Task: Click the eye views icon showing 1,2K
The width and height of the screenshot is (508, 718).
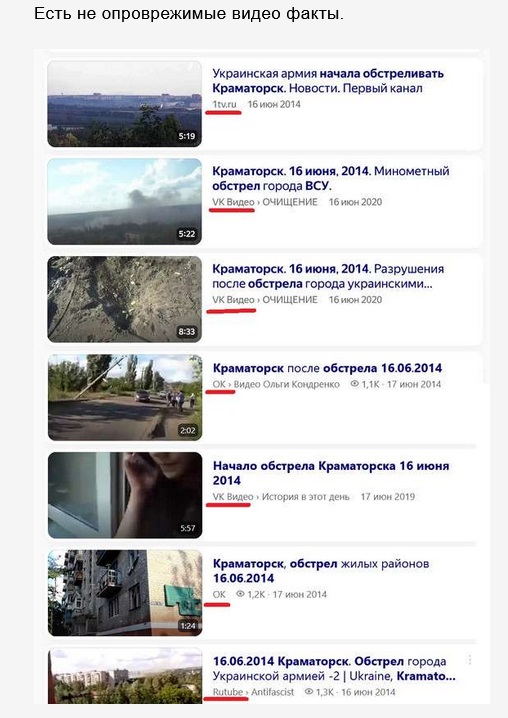Action: coord(240,594)
